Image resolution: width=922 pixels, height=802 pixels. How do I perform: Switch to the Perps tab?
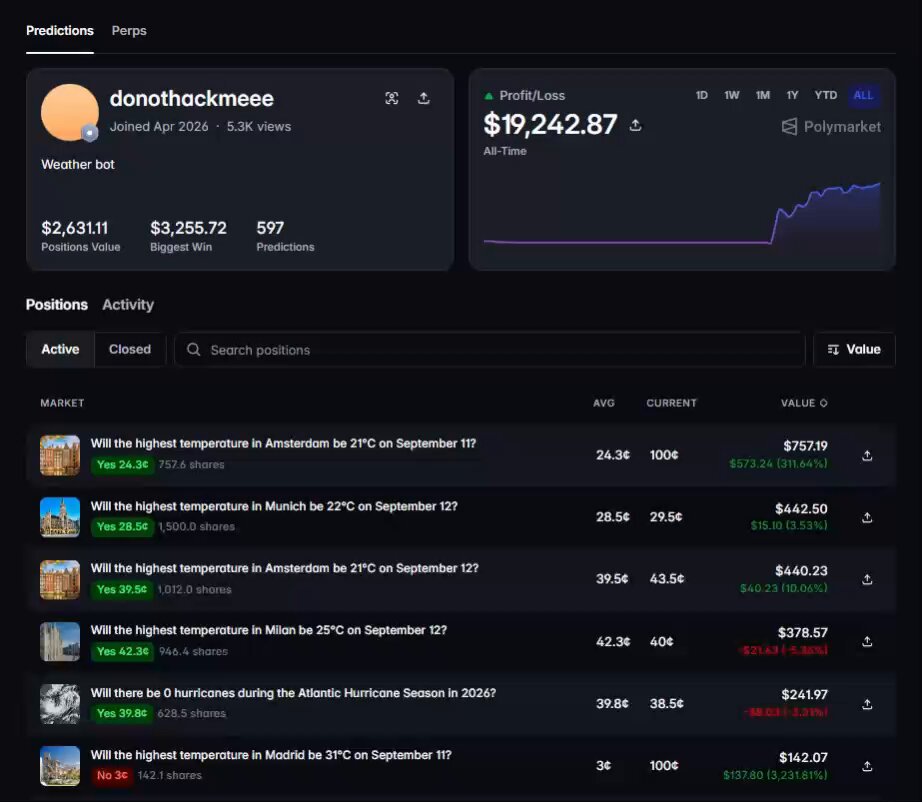pyautogui.click(x=129, y=31)
